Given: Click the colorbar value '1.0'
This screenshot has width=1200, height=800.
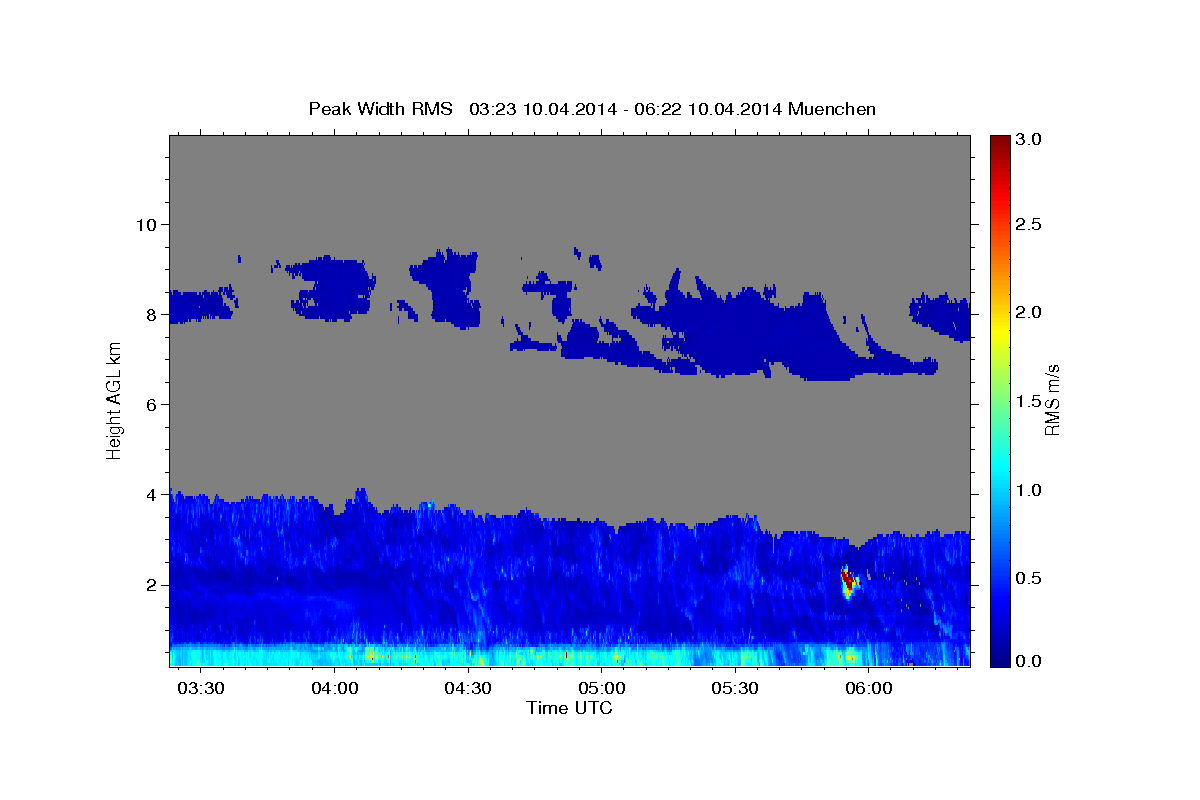Looking at the screenshot, I should pyautogui.click(x=1029, y=490).
